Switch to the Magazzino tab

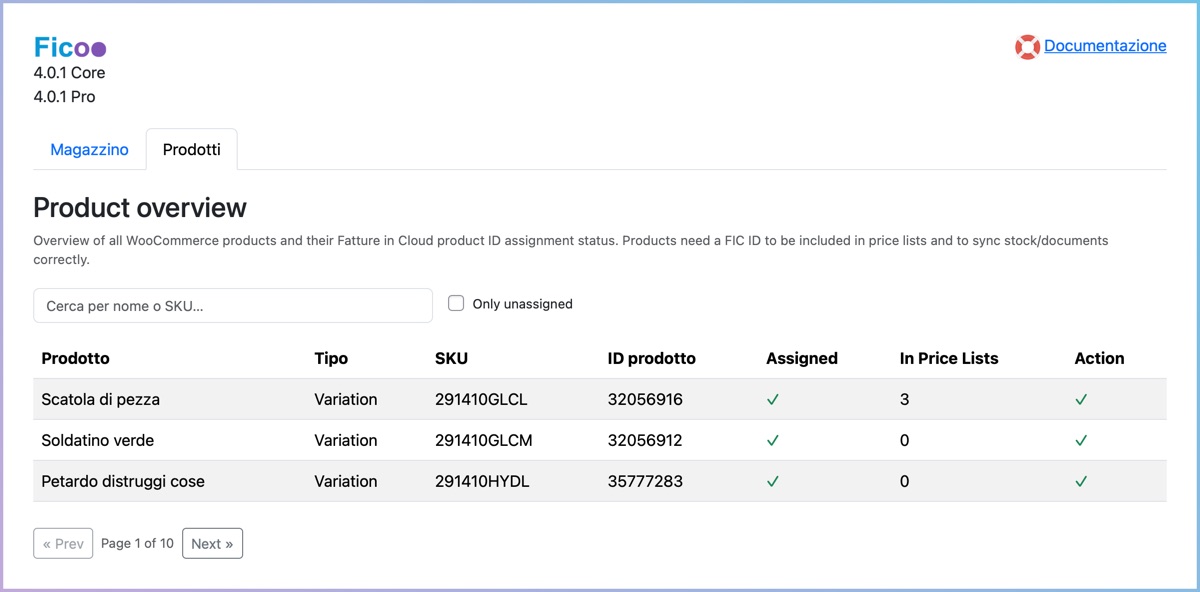pyautogui.click(x=89, y=150)
